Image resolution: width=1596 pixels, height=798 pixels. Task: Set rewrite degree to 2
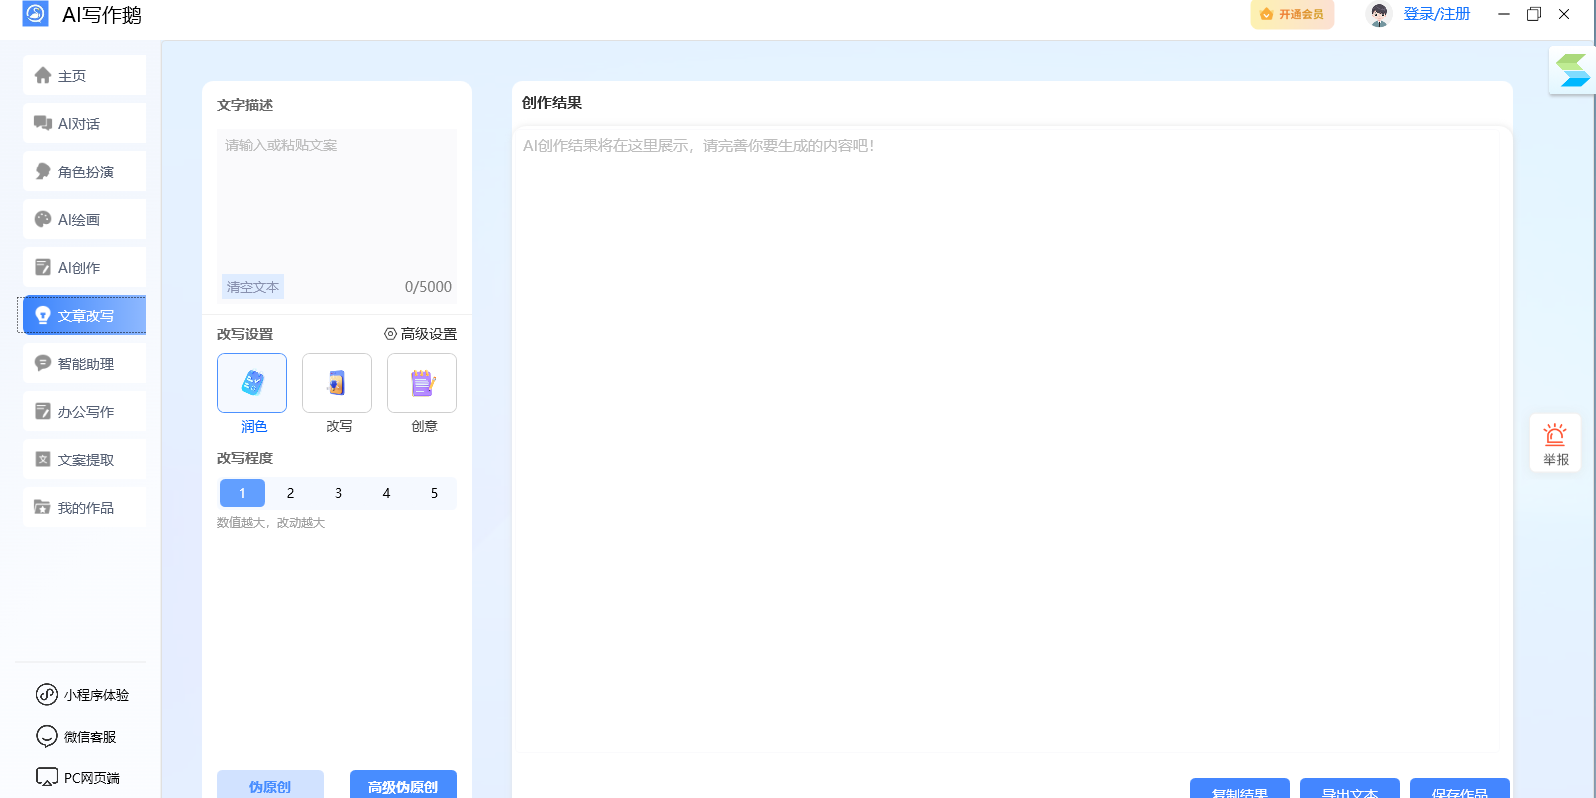[x=290, y=493]
